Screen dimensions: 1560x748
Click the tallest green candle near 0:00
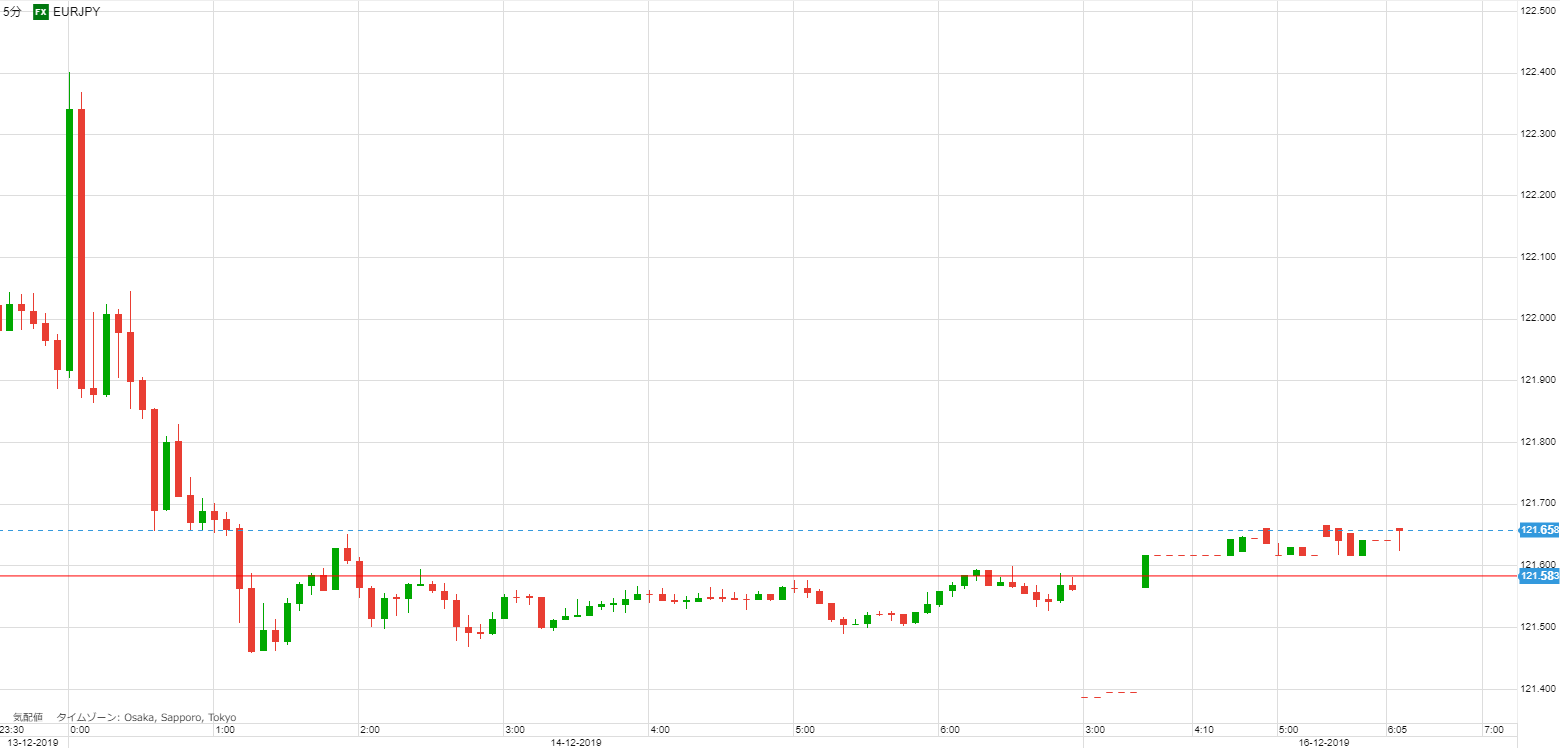tap(69, 240)
